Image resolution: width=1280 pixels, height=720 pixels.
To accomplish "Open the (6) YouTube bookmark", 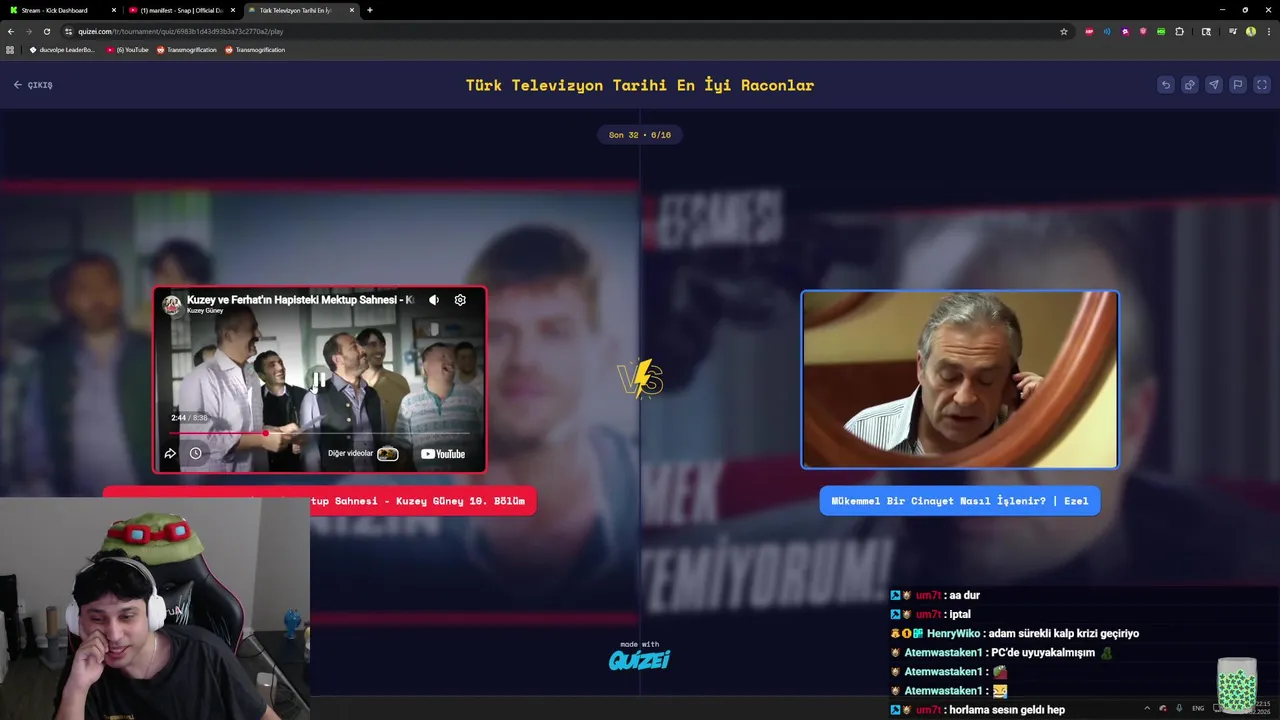I will pos(128,49).
